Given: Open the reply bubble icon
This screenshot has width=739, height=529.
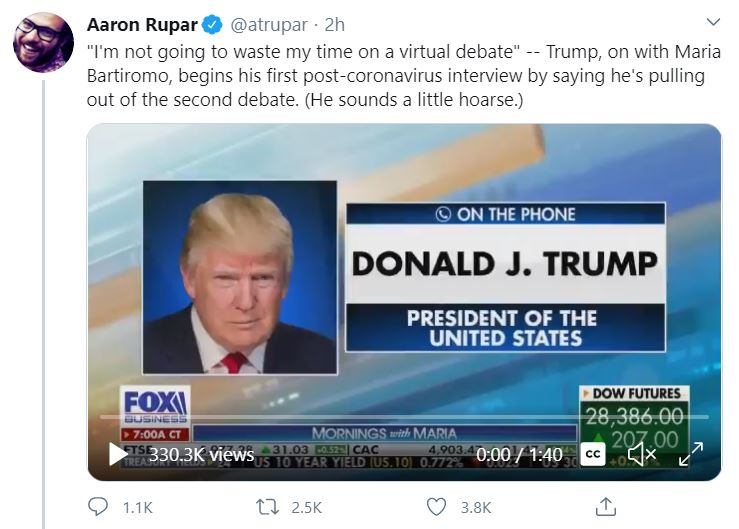Looking at the screenshot, I should pos(98,507).
